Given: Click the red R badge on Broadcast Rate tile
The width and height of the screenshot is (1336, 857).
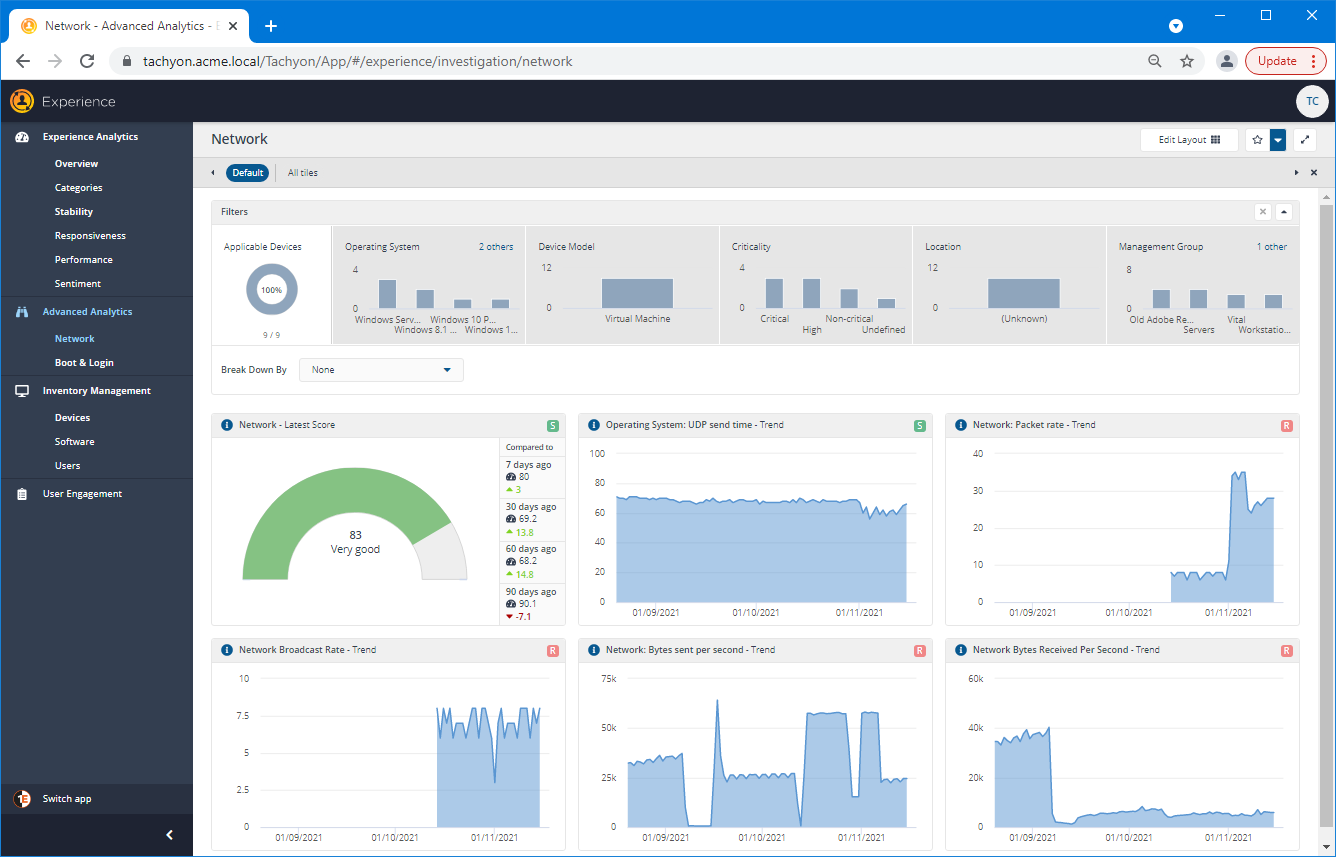Looking at the screenshot, I should point(553,651).
